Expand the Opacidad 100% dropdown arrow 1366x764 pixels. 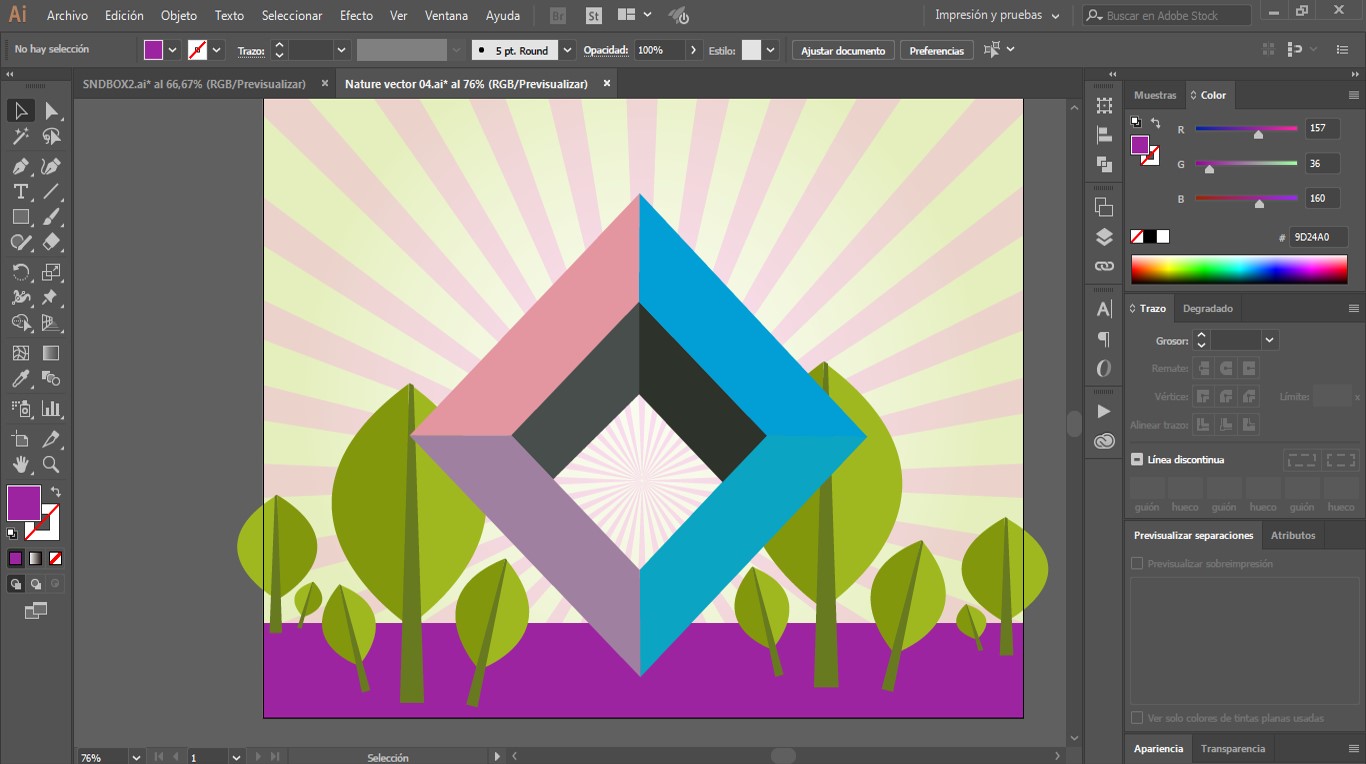point(693,50)
